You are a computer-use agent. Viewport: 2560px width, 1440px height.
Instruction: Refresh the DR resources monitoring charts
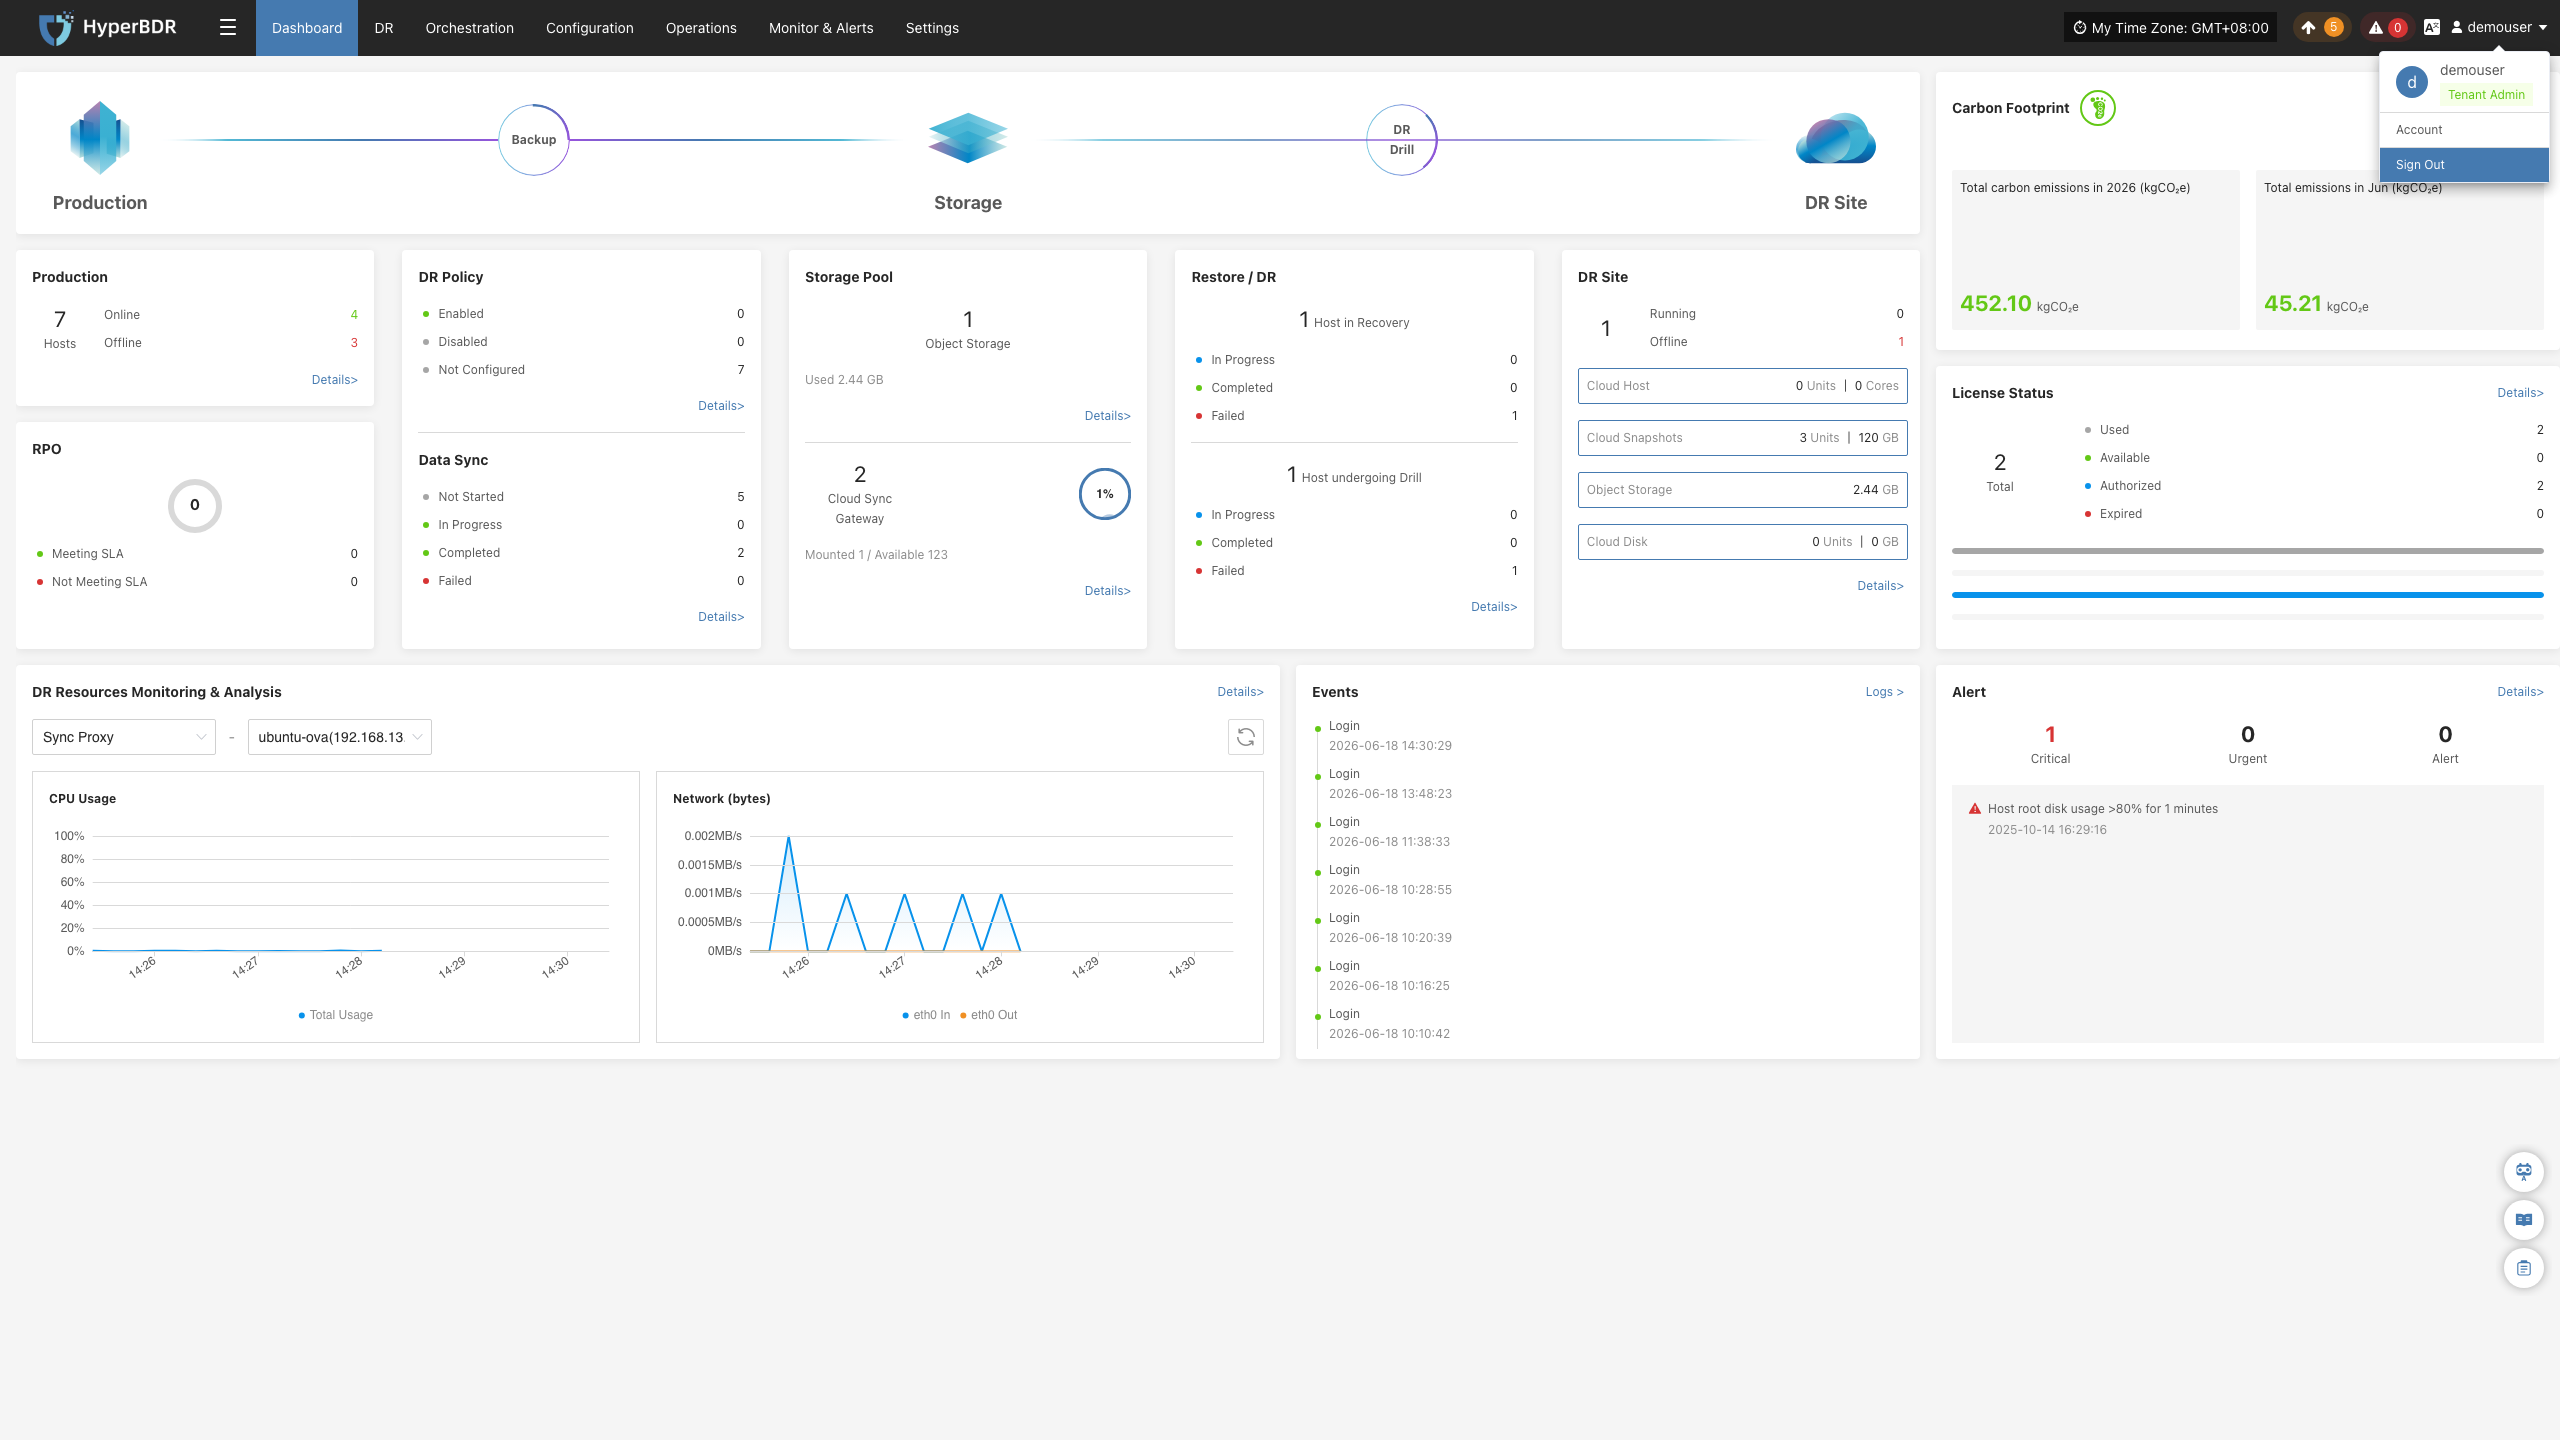click(1246, 737)
